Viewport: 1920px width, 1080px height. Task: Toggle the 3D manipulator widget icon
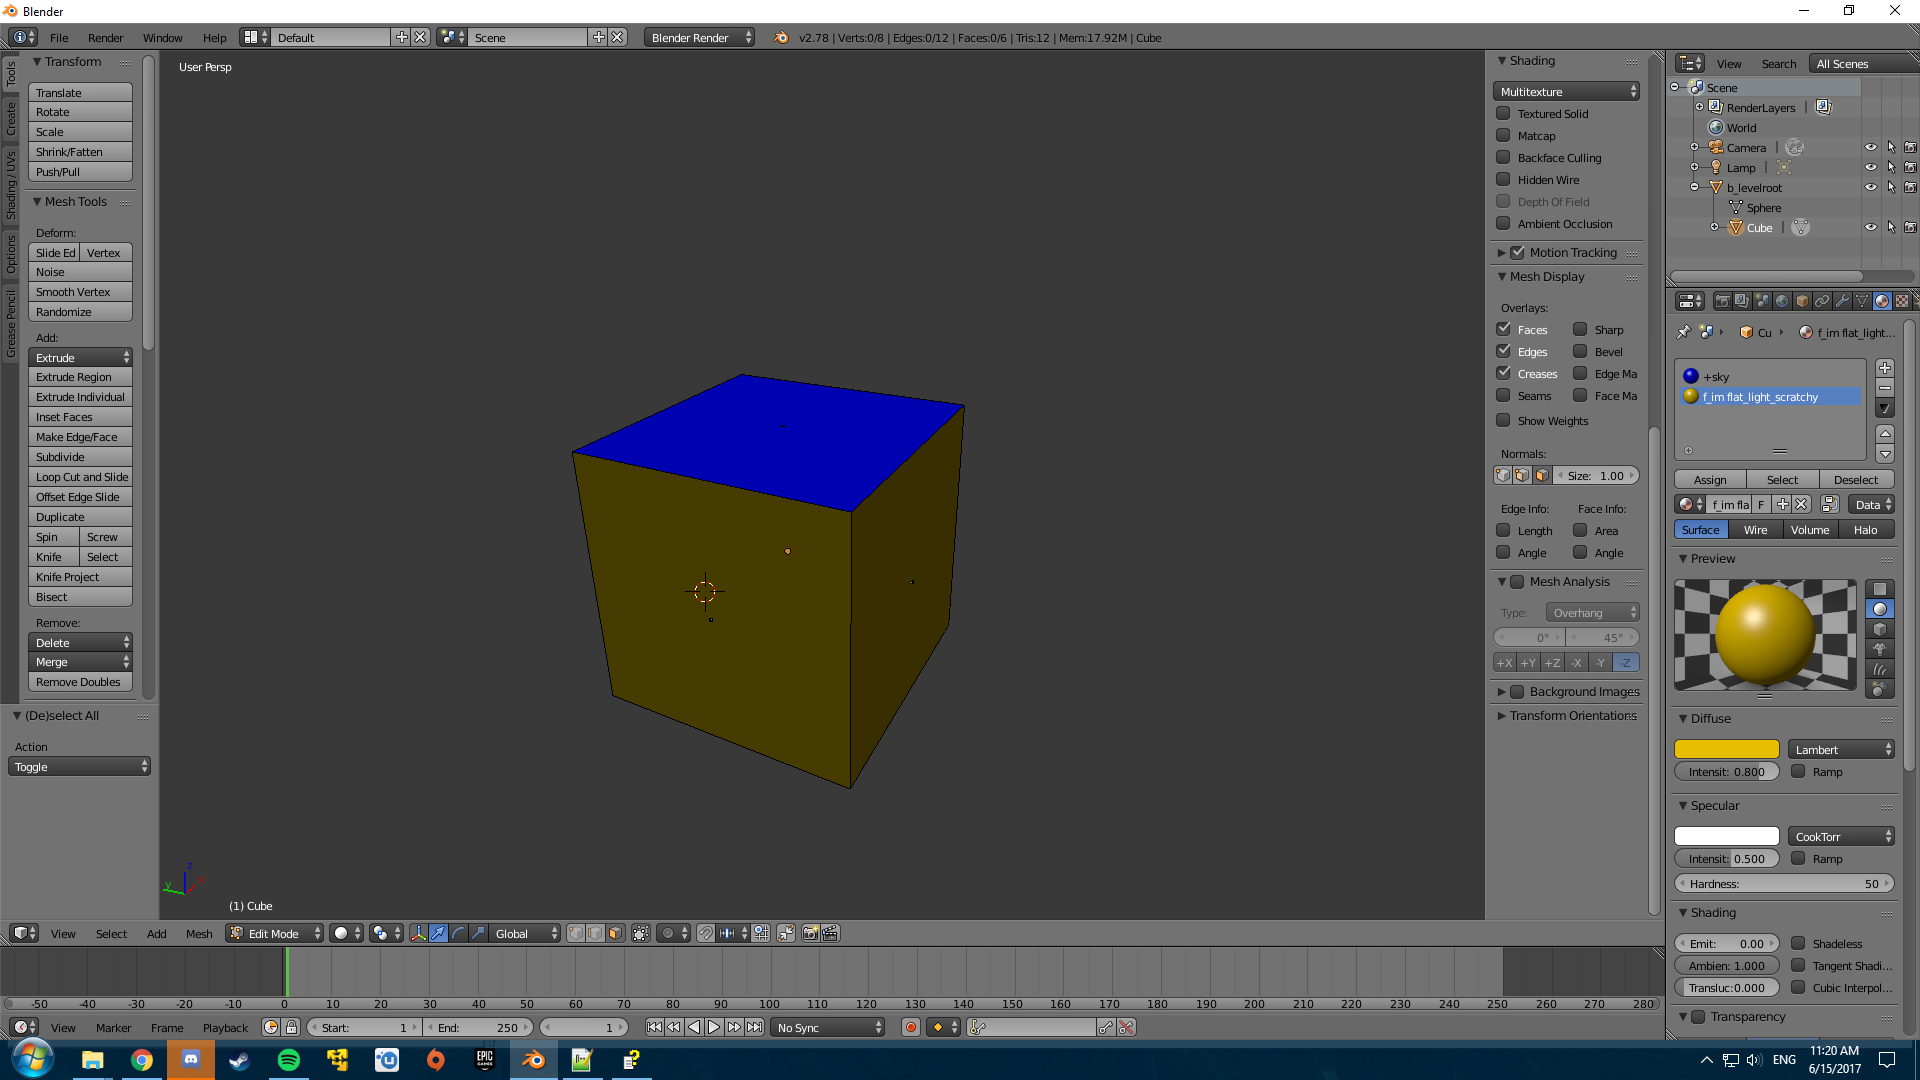pos(418,933)
